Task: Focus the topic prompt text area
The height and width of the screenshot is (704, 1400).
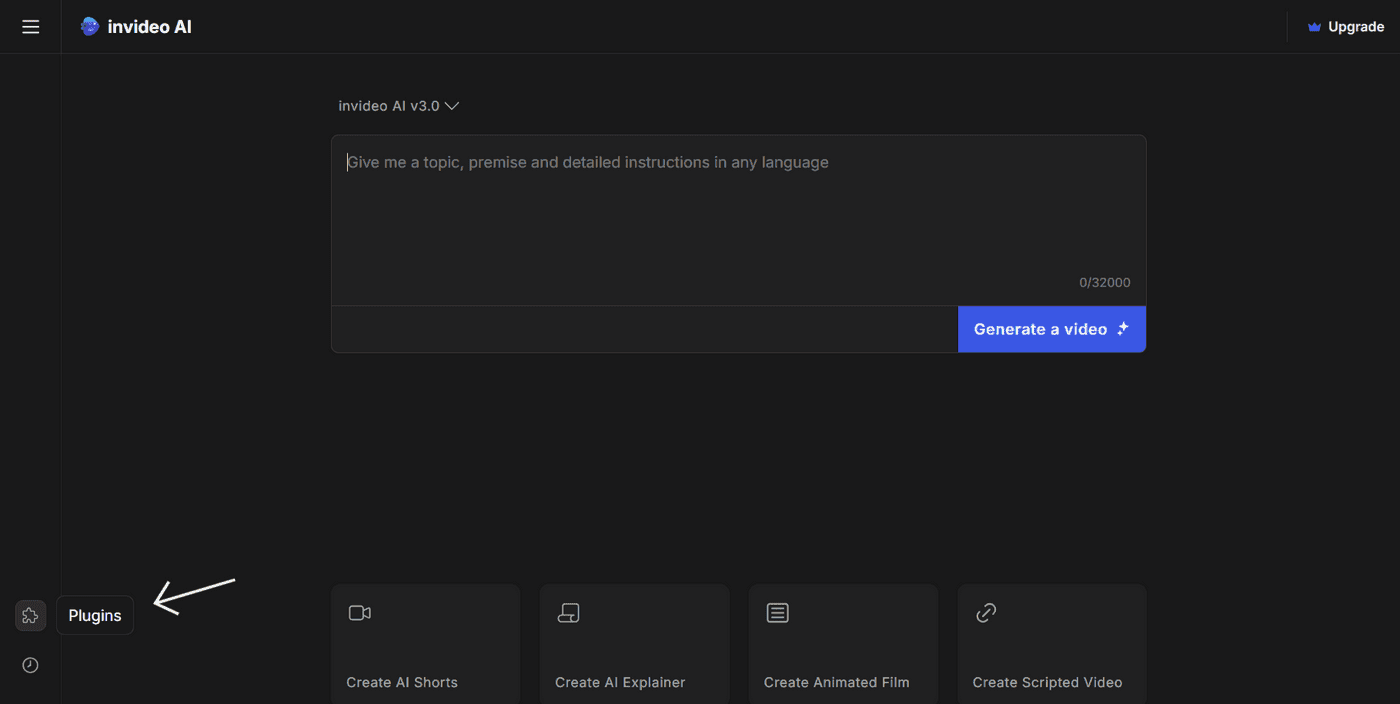Action: tap(738, 215)
